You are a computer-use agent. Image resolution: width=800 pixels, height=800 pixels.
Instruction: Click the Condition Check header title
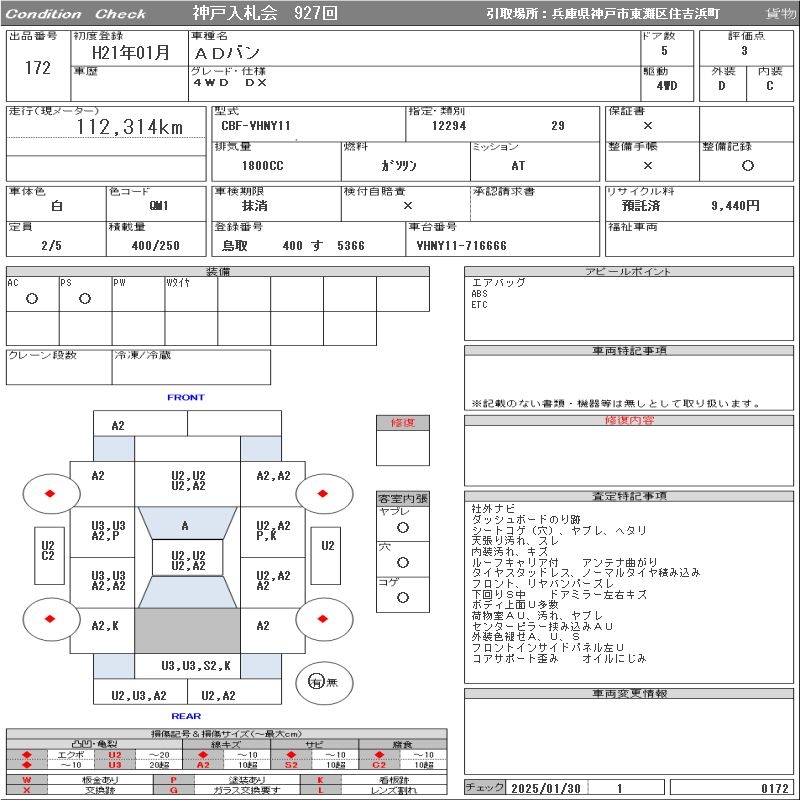(76, 14)
